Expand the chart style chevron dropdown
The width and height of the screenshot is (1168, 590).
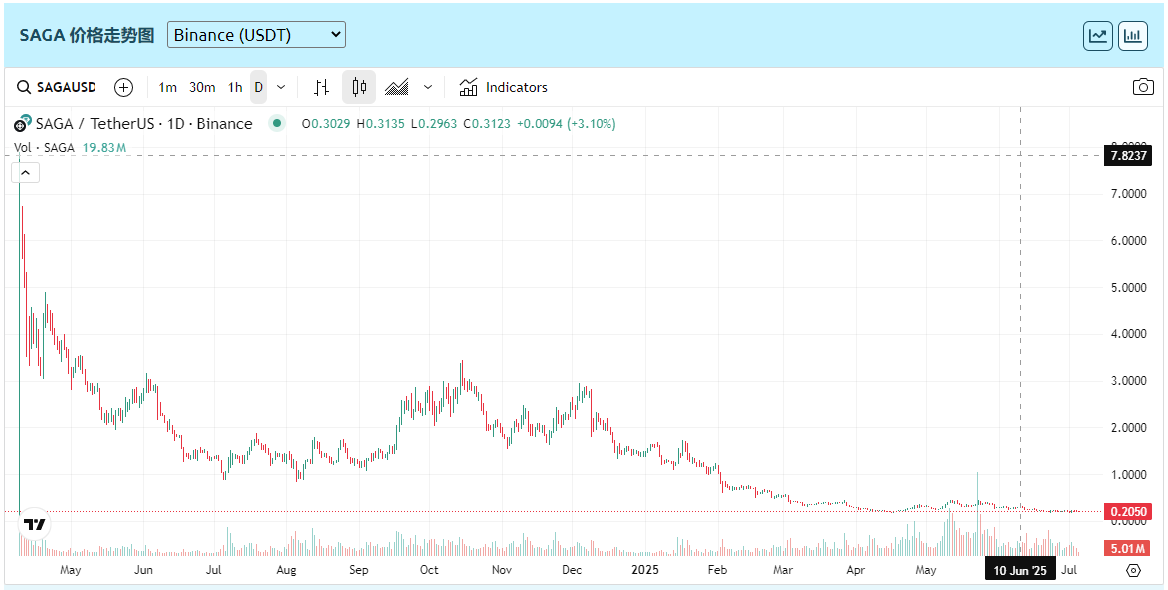428,87
